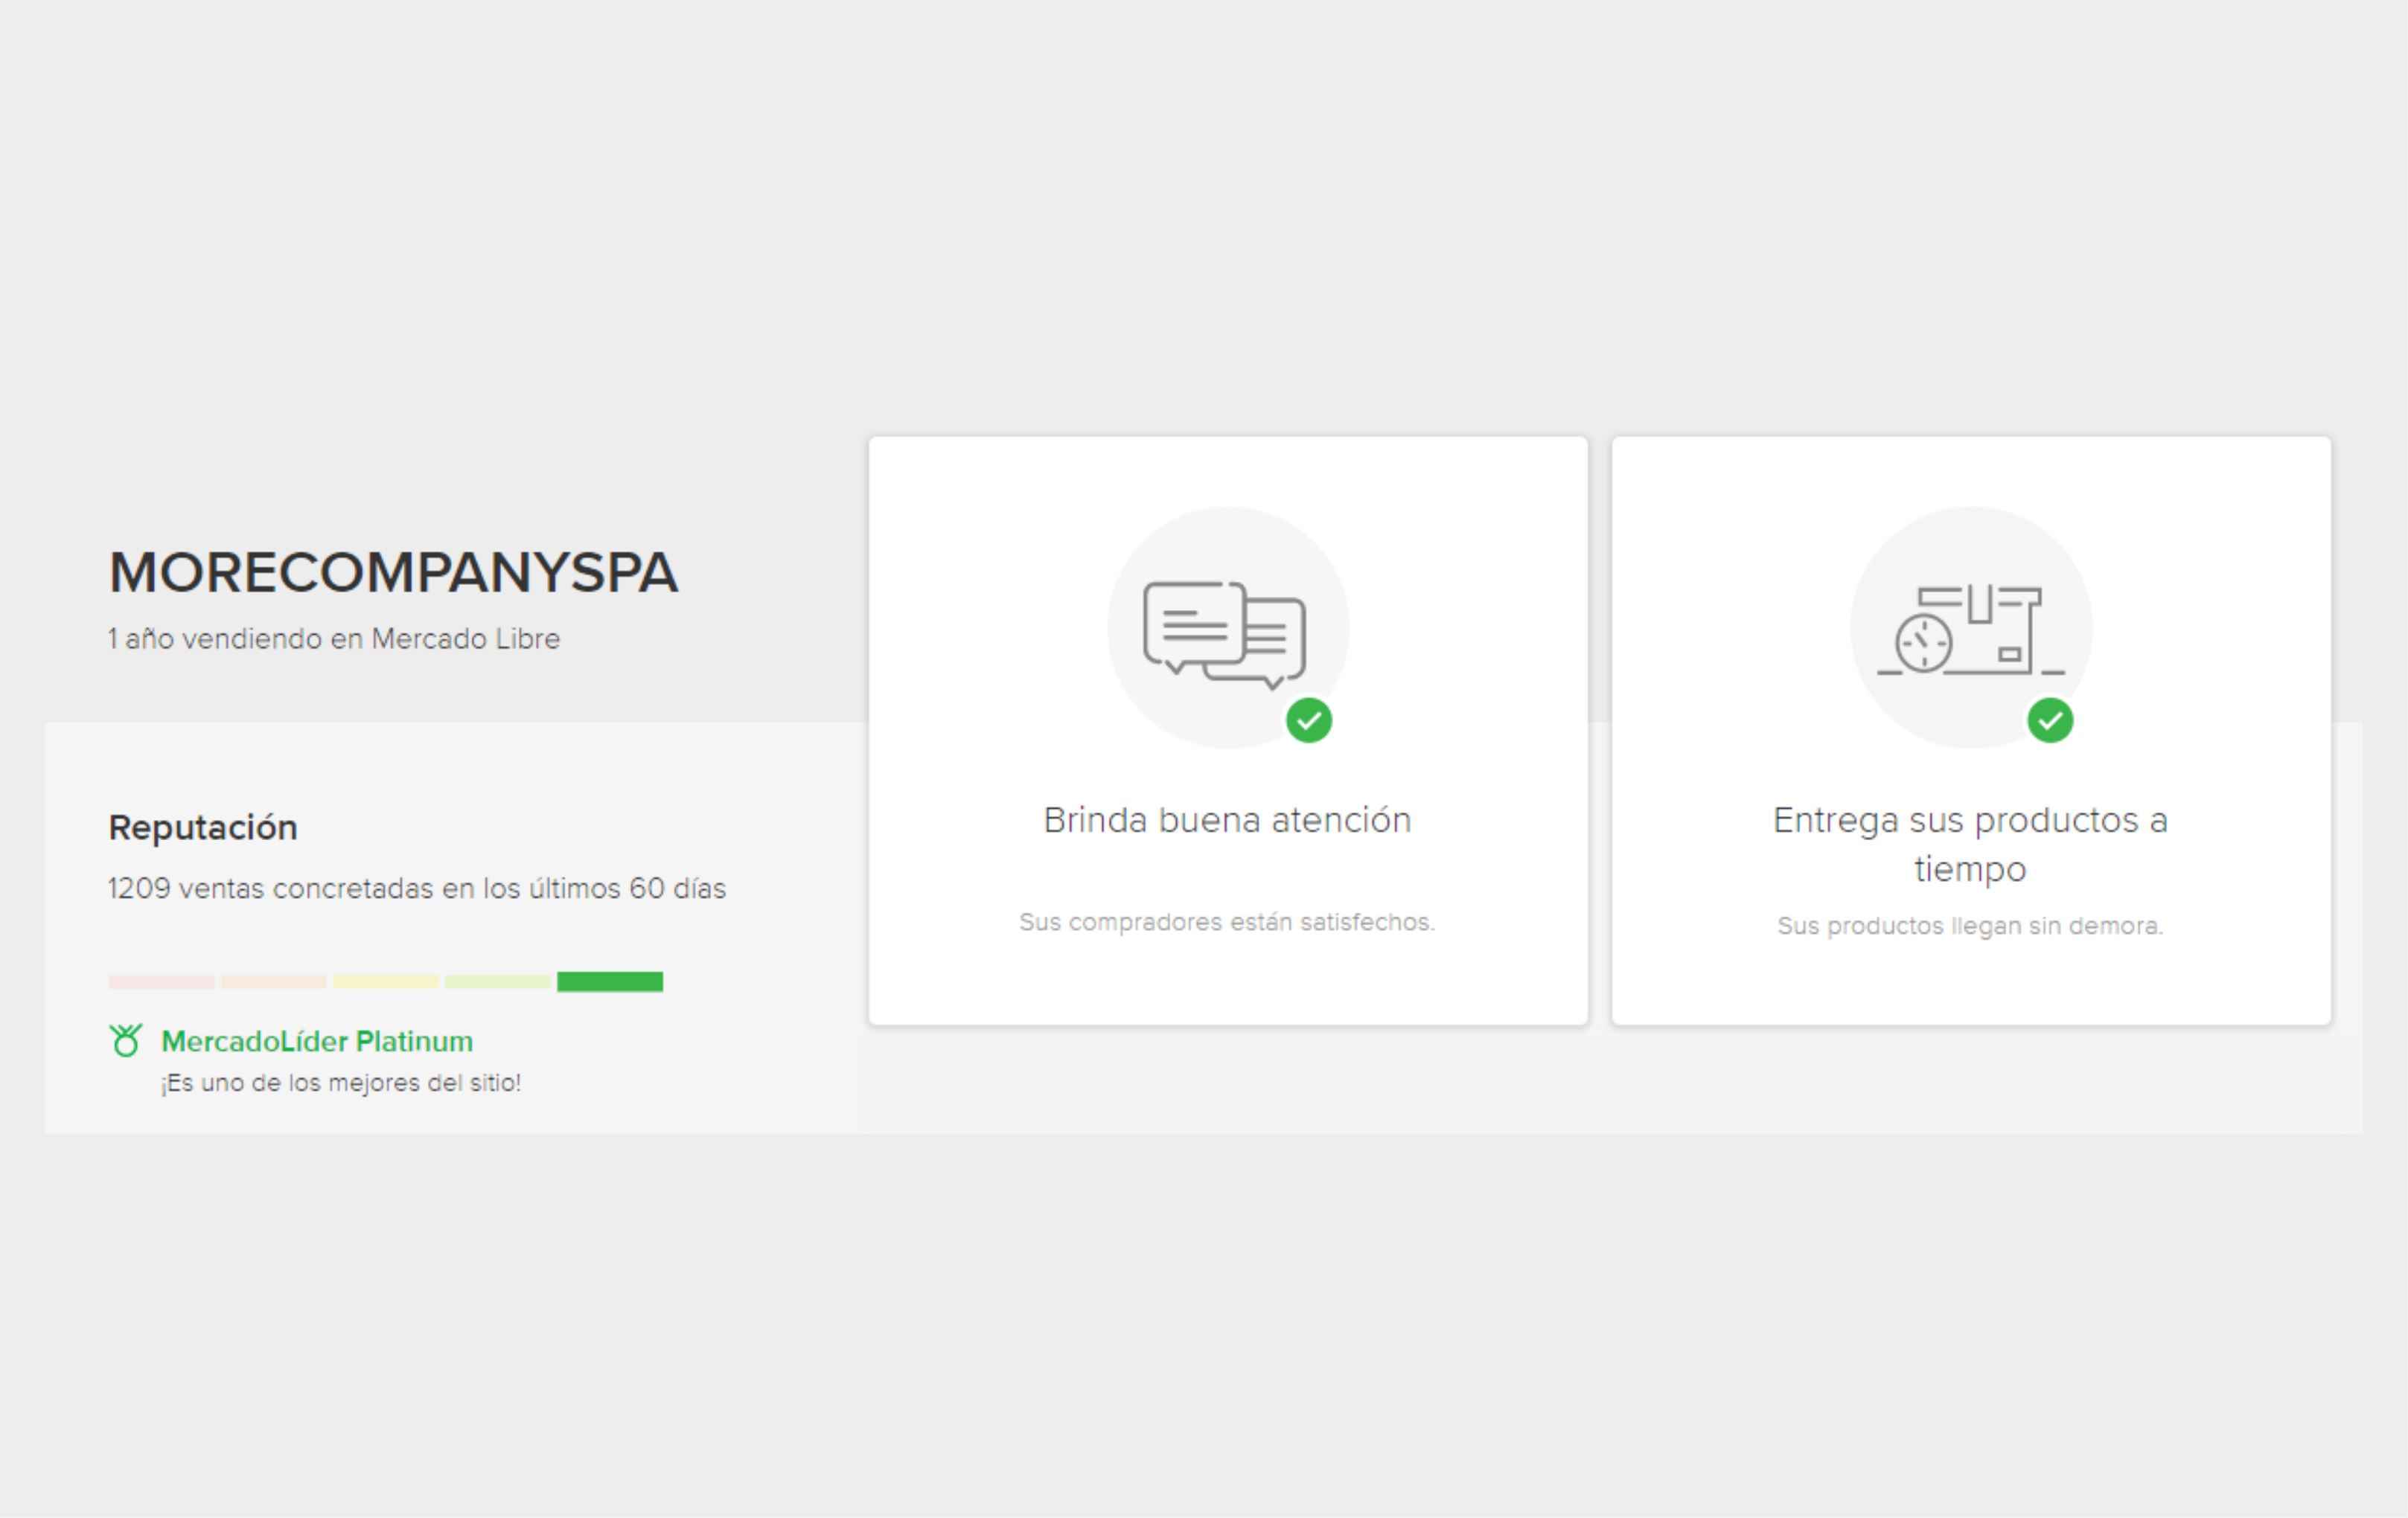Click 1 año vendiendo en Mercado Libre
Screen dimensions: 2408x1518
(334, 639)
